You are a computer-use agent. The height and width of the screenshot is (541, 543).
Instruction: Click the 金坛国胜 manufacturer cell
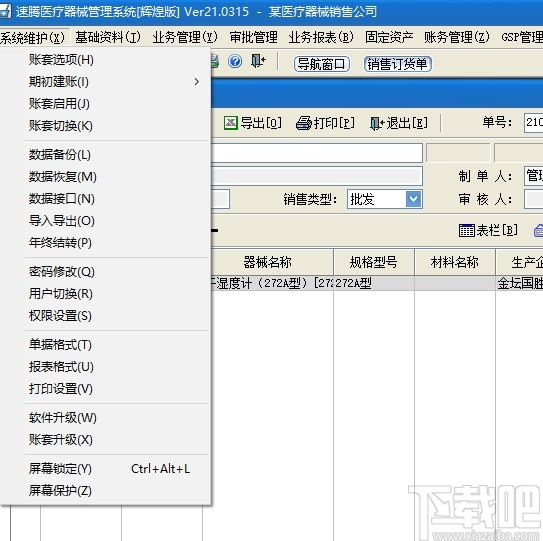(x=519, y=283)
